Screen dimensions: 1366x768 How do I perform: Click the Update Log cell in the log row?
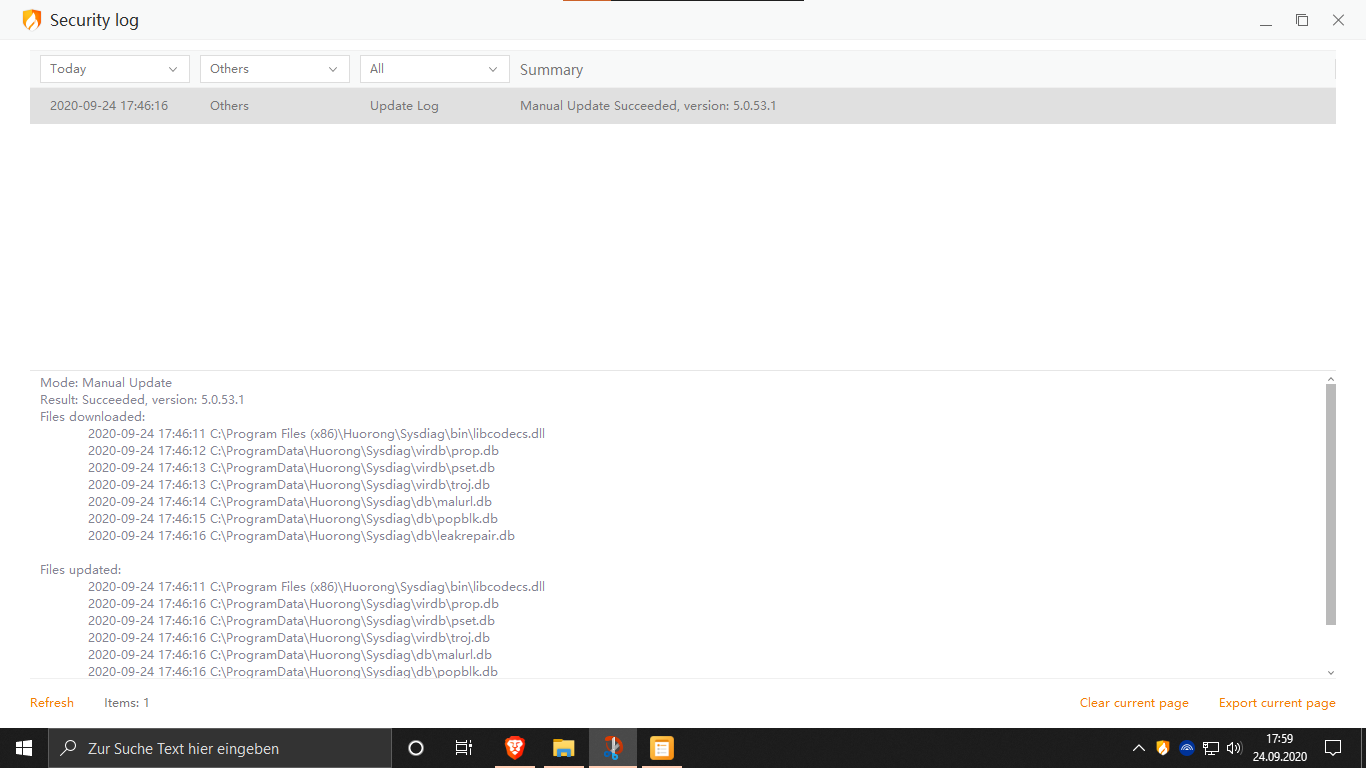404,106
